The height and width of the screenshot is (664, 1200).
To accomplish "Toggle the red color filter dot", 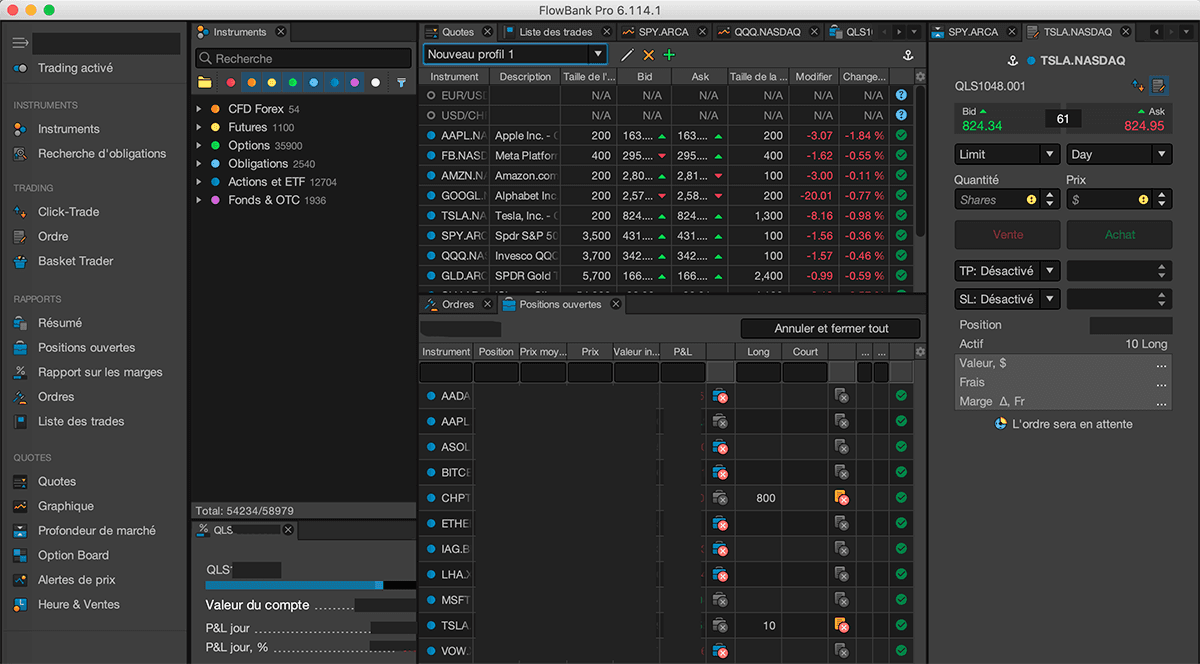I will point(231,83).
